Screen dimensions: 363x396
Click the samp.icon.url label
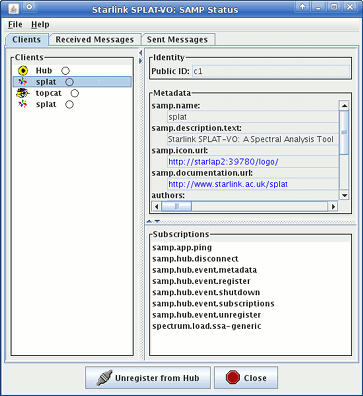click(180, 151)
